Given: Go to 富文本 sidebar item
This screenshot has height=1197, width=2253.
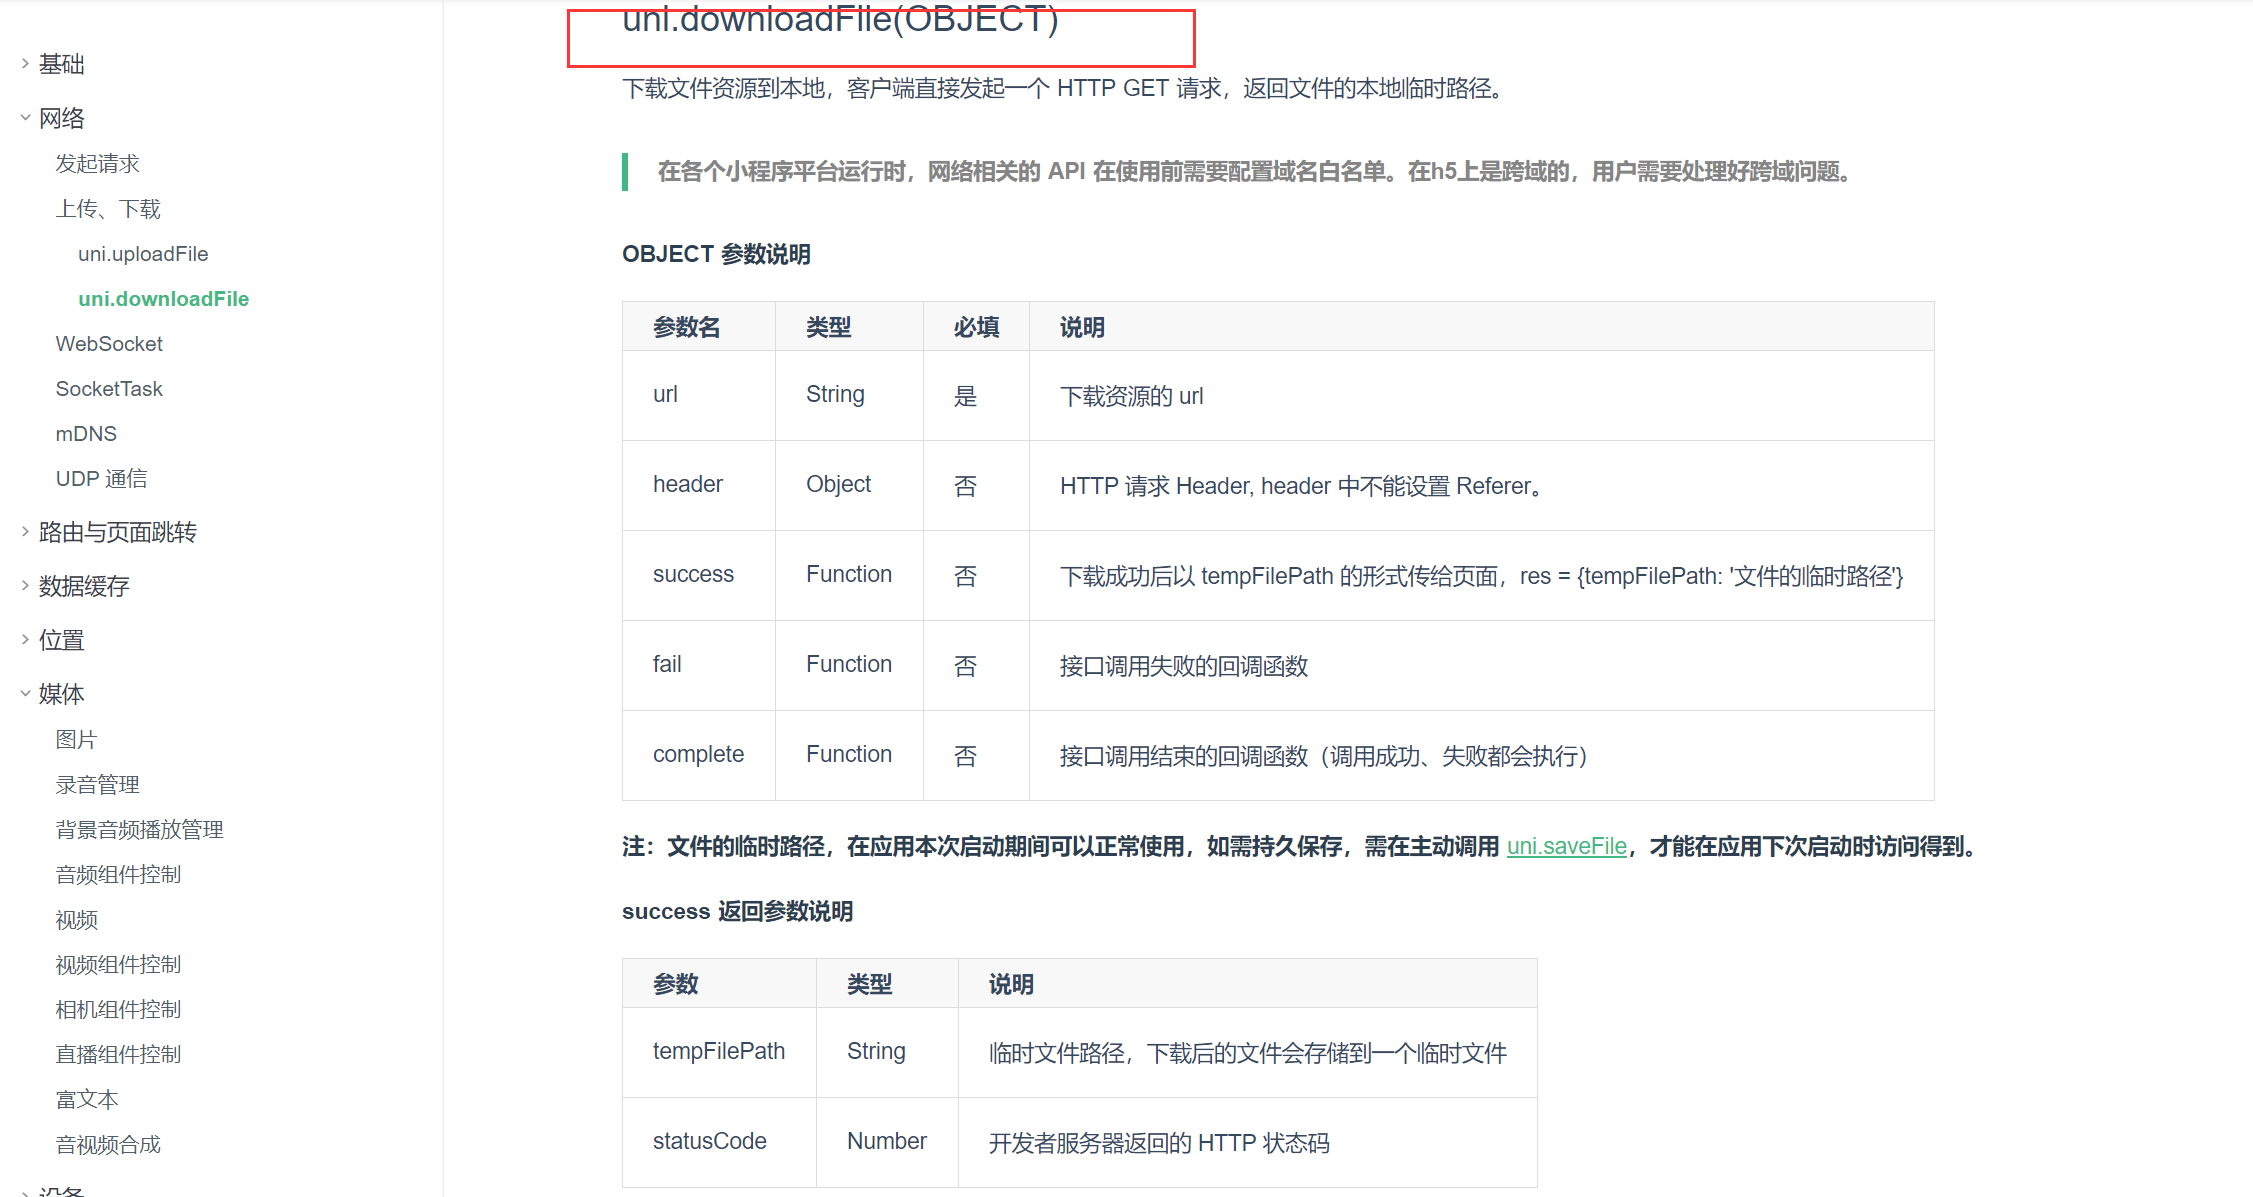Looking at the screenshot, I should point(87,1100).
